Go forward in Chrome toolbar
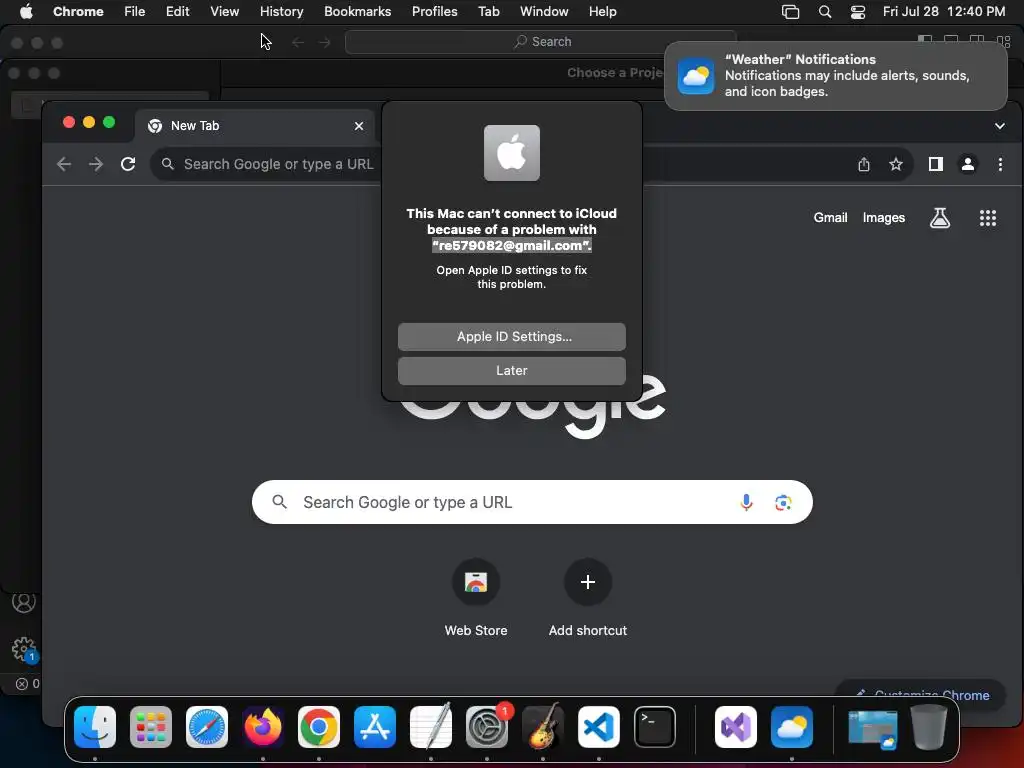Screen dimensions: 1024x768 [x=96, y=164]
